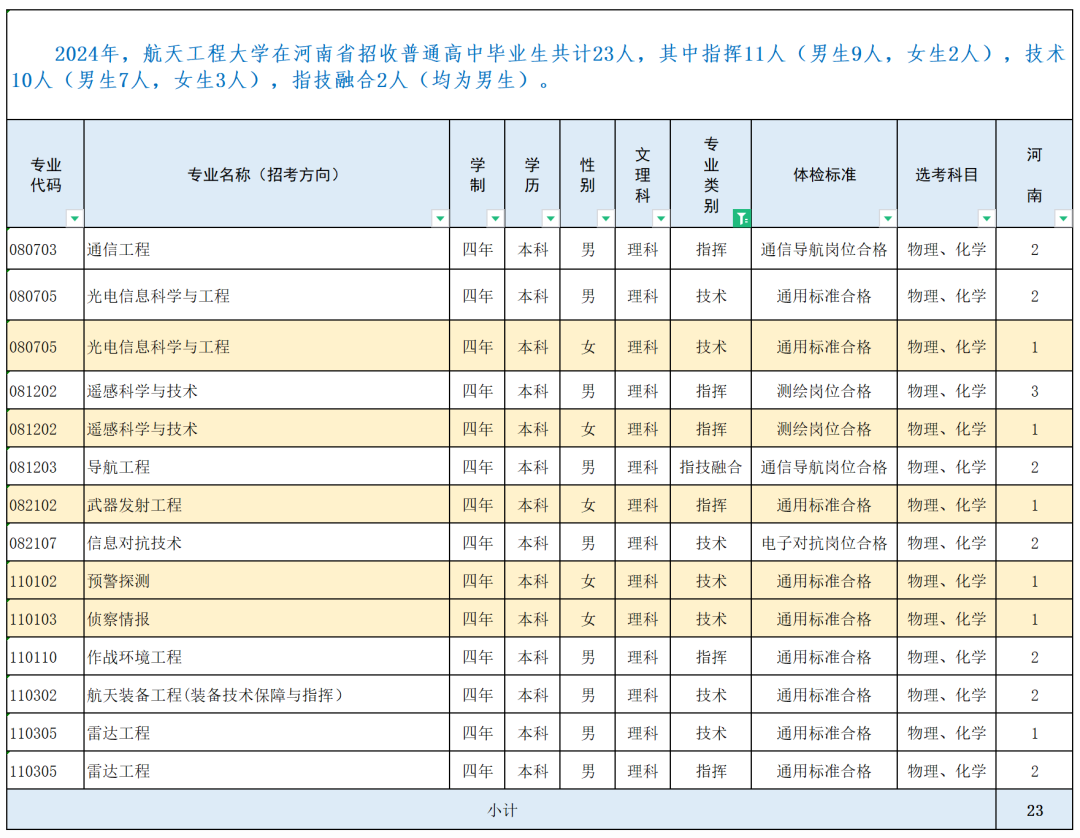The width and height of the screenshot is (1080, 838).
Task: Open the 学制 column filter dropdown
Action: (494, 218)
